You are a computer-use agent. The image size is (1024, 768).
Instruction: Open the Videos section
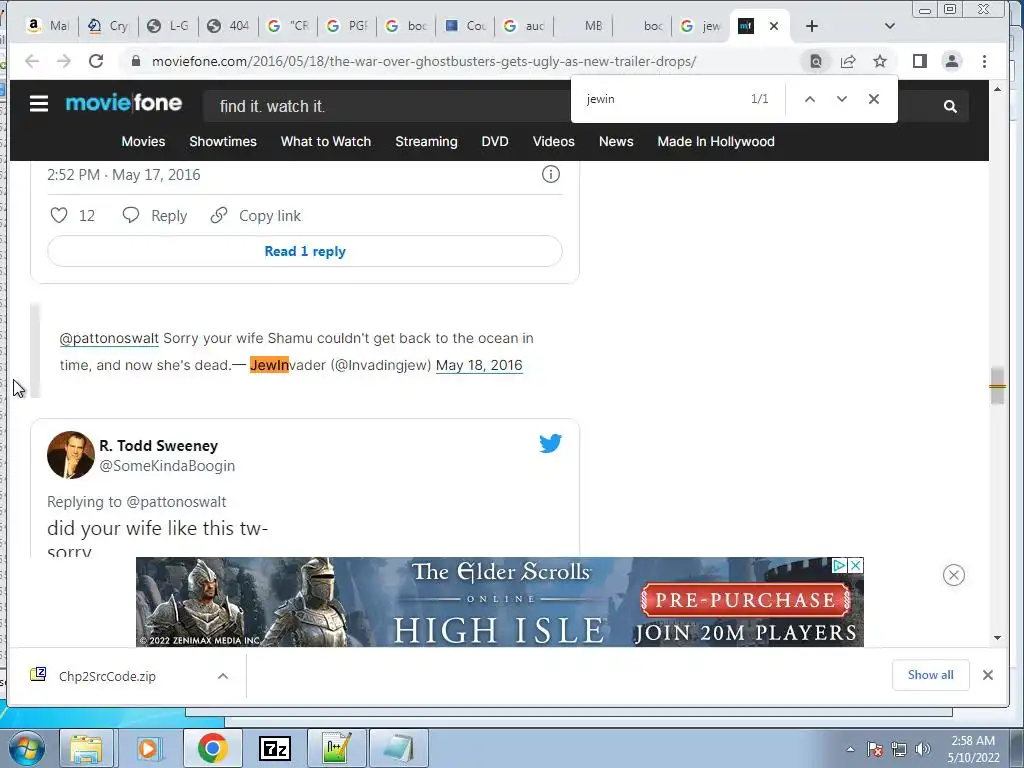554,142
